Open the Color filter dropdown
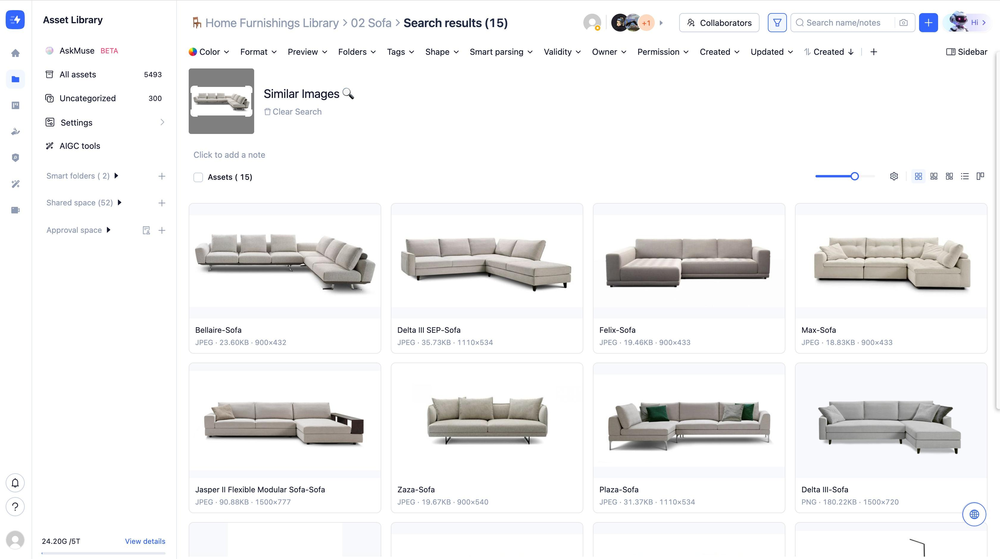The width and height of the screenshot is (1000, 559). point(209,52)
